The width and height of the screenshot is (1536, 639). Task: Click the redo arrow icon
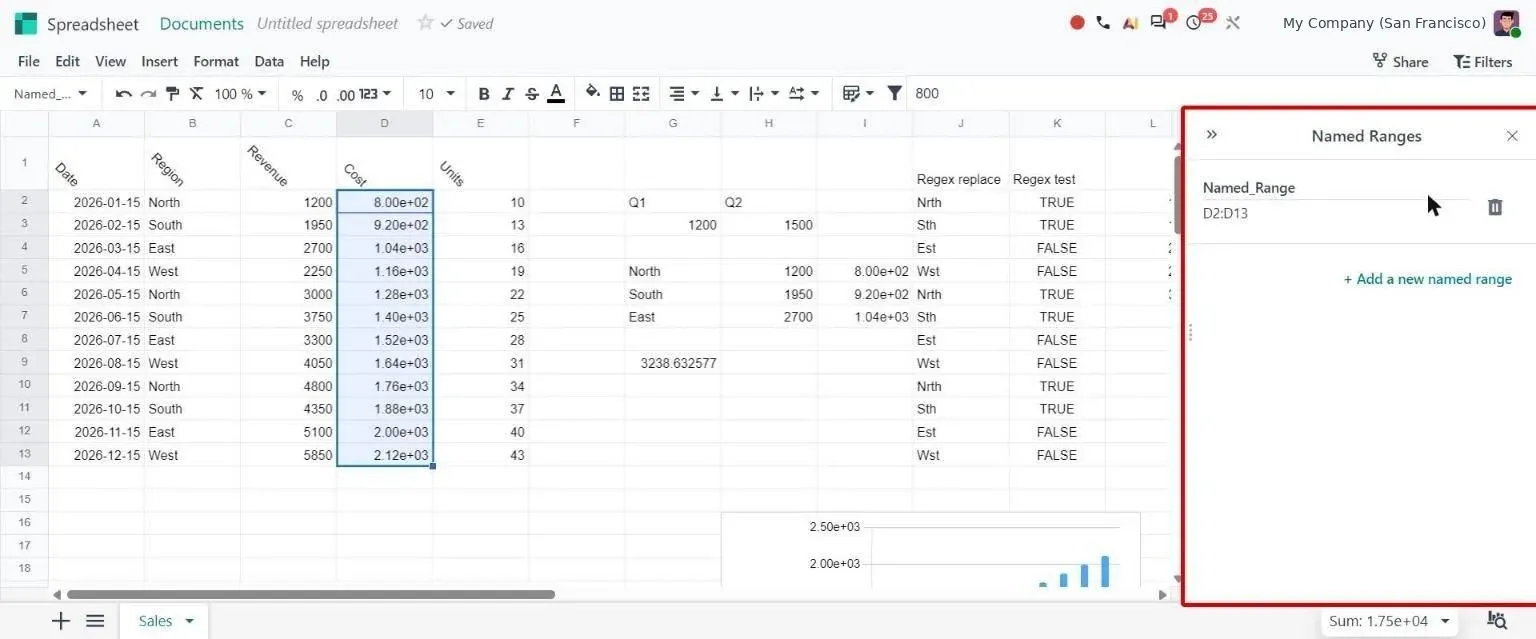click(x=148, y=94)
